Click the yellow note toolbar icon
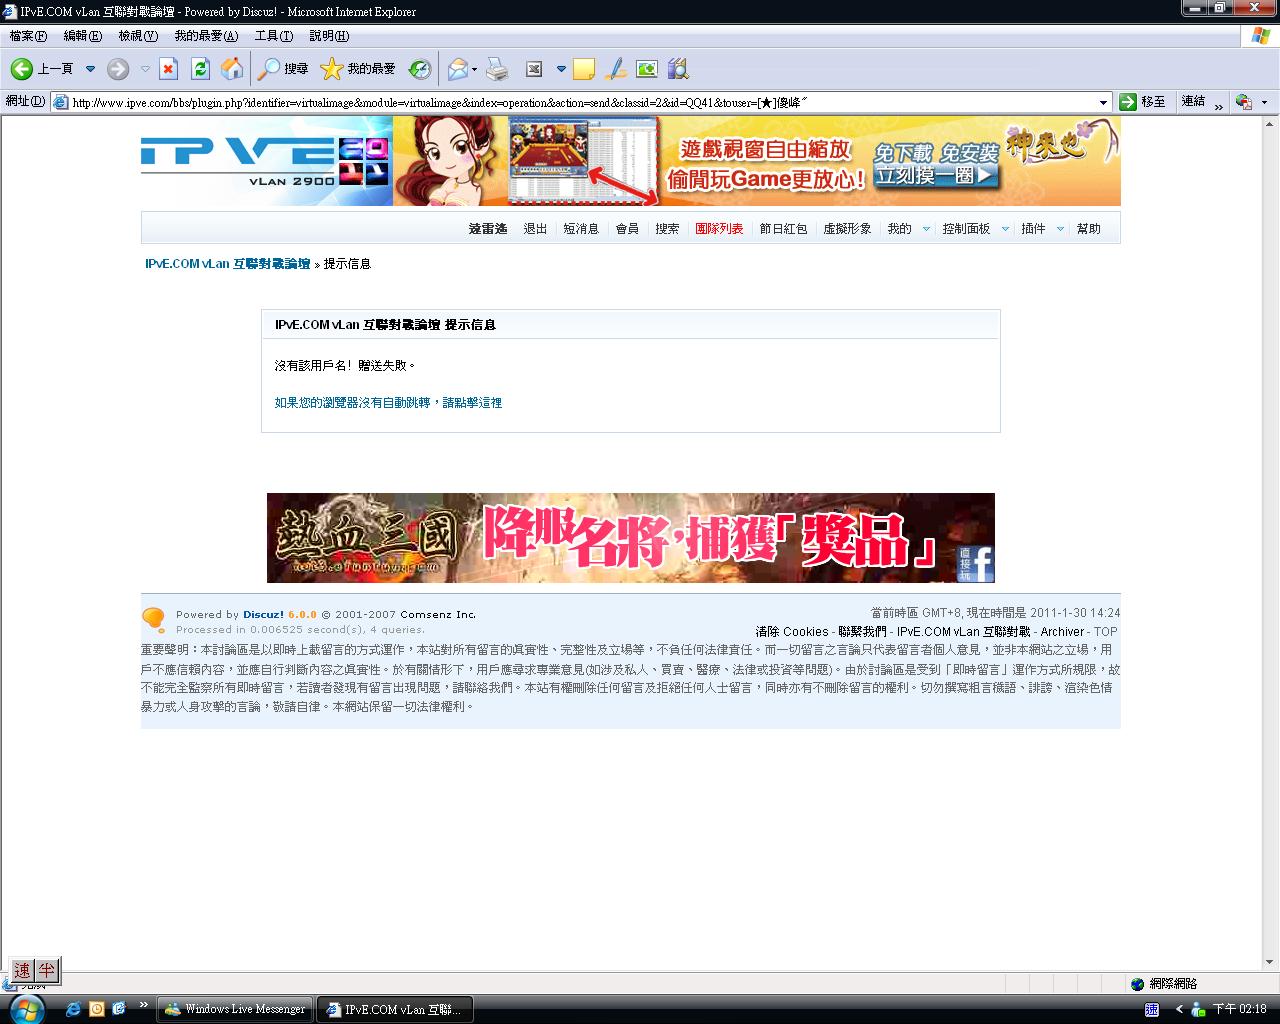The height and width of the screenshot is (1024, 1280). [584, 69]
